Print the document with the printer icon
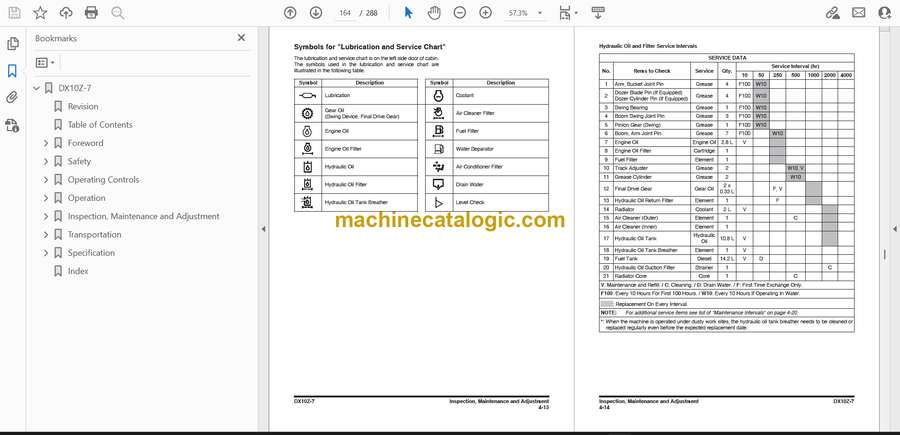900x435 pixels. 91,13
